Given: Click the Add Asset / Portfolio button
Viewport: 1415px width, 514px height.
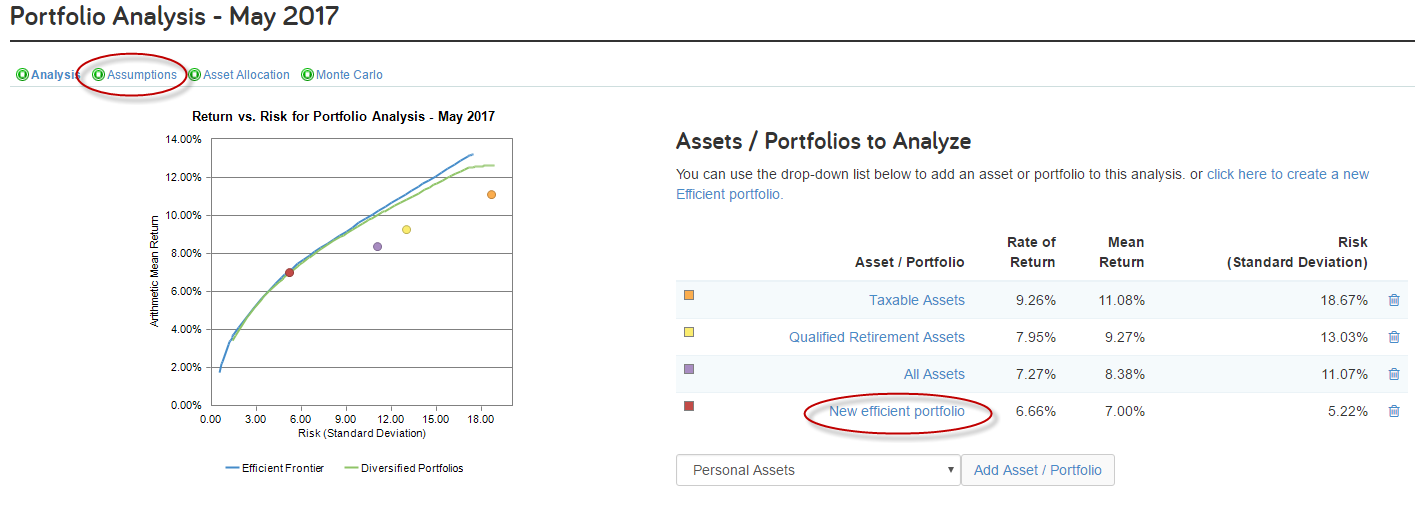Looking at the screenshot, I should pos(1038,470).
